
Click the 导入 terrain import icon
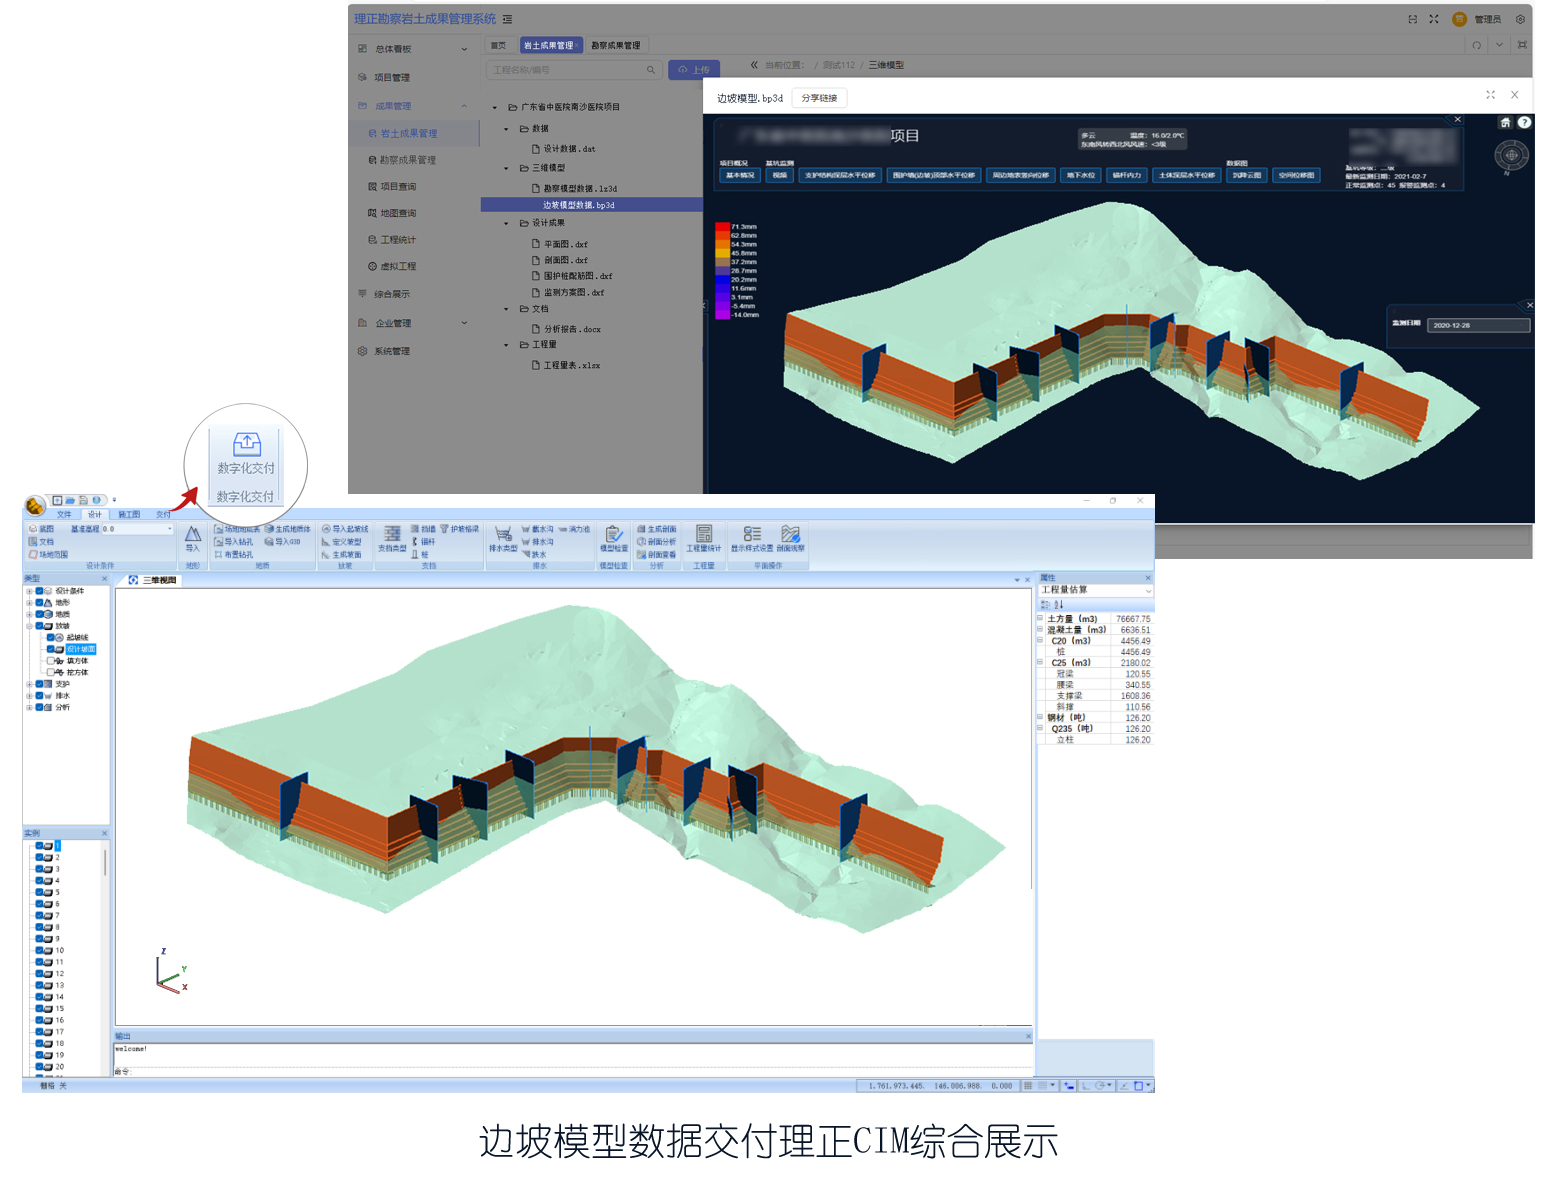tap(193, 537)
